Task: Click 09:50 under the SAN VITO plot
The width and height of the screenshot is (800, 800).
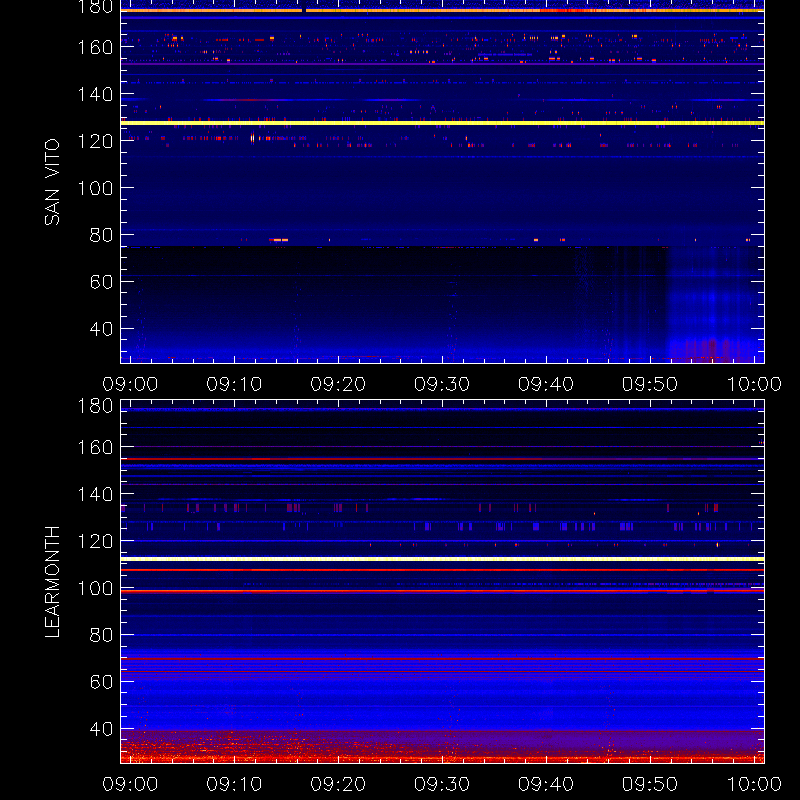Action: [x=649, y=384]
